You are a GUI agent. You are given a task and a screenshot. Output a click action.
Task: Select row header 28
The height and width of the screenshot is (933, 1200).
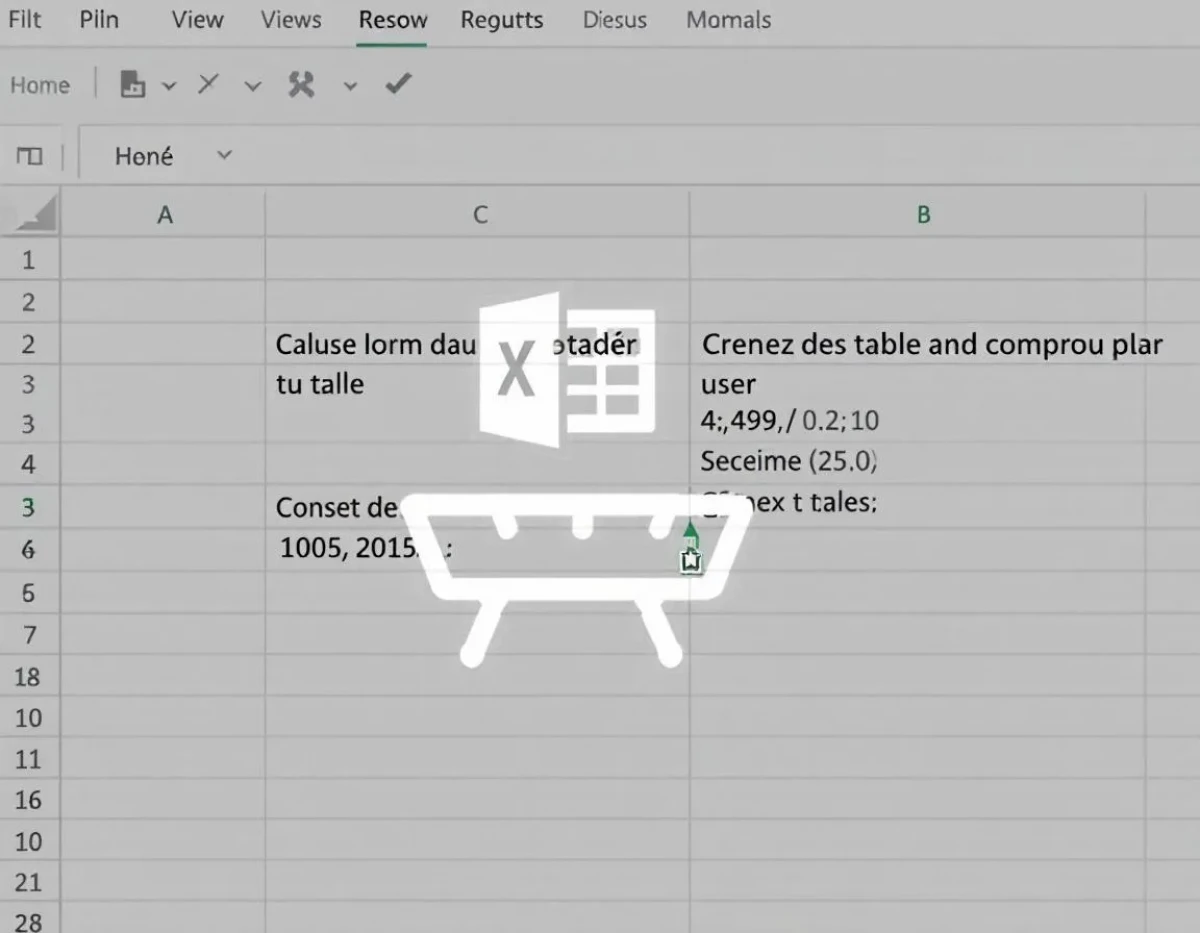click(x=28, y=921)
